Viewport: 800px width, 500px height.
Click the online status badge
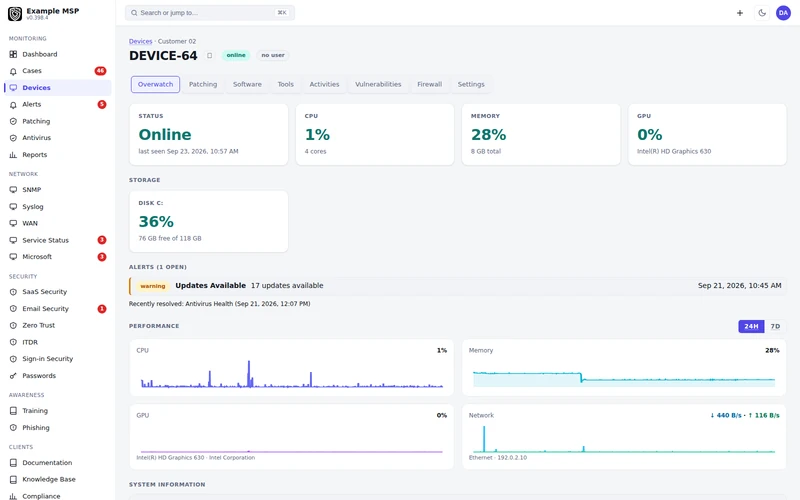[236, 55]
